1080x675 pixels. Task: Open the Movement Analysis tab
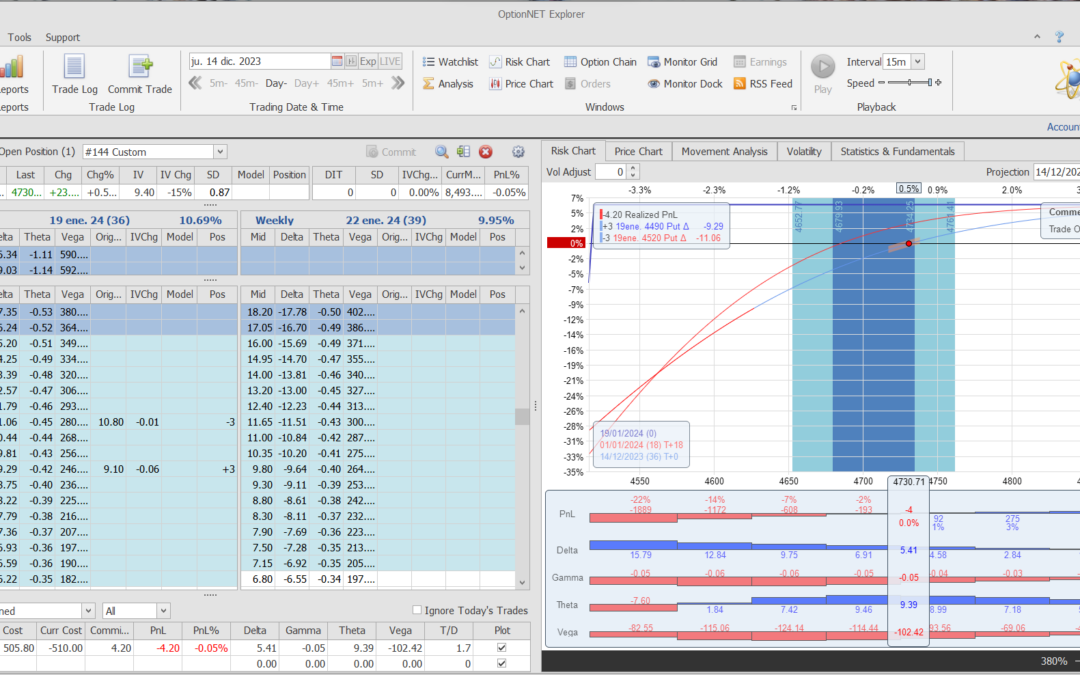click(725, 151)
